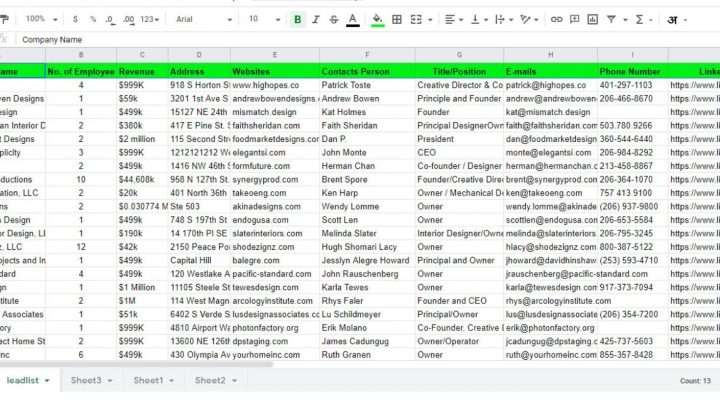Toggle bold formatting in toolbar
Viewport: 720px width, 405px height.
297,19
